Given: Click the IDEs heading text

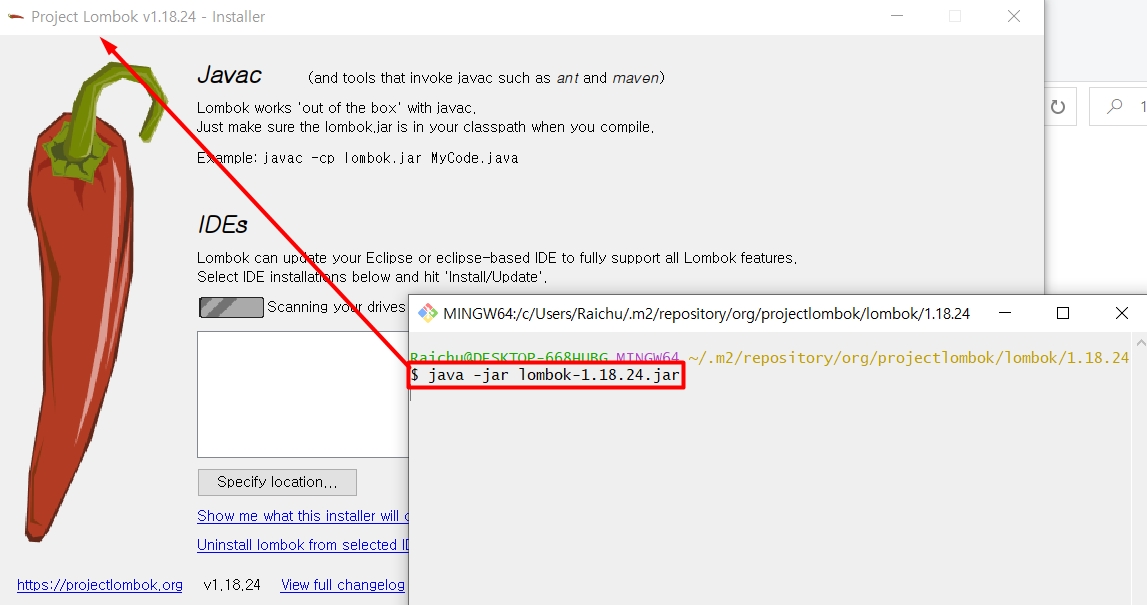Looking at the screenshot, I should [222, 225].
